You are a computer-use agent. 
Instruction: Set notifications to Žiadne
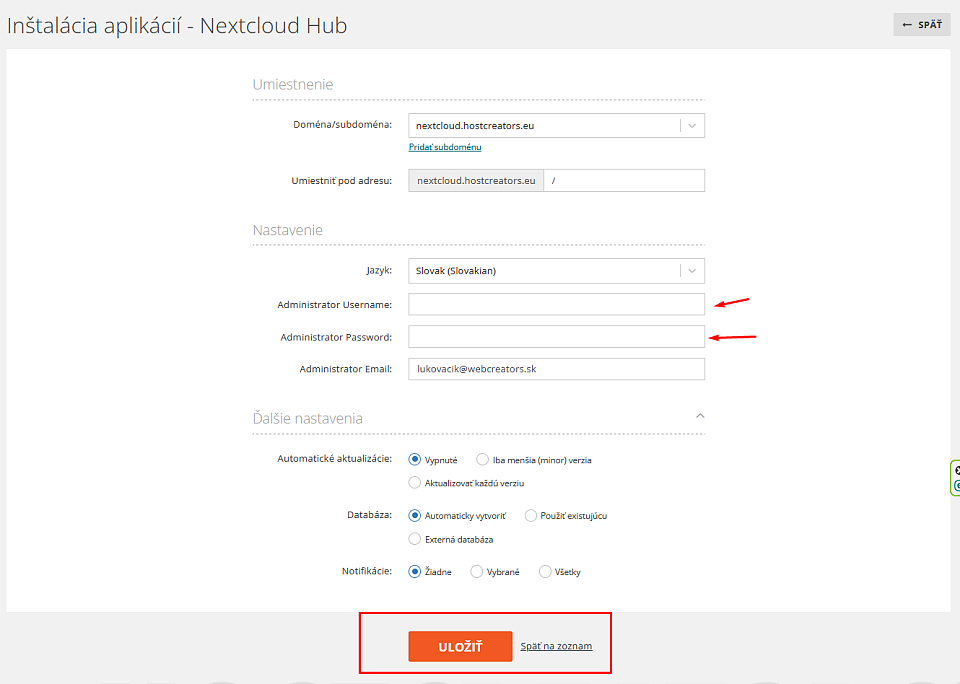(414, 571)
